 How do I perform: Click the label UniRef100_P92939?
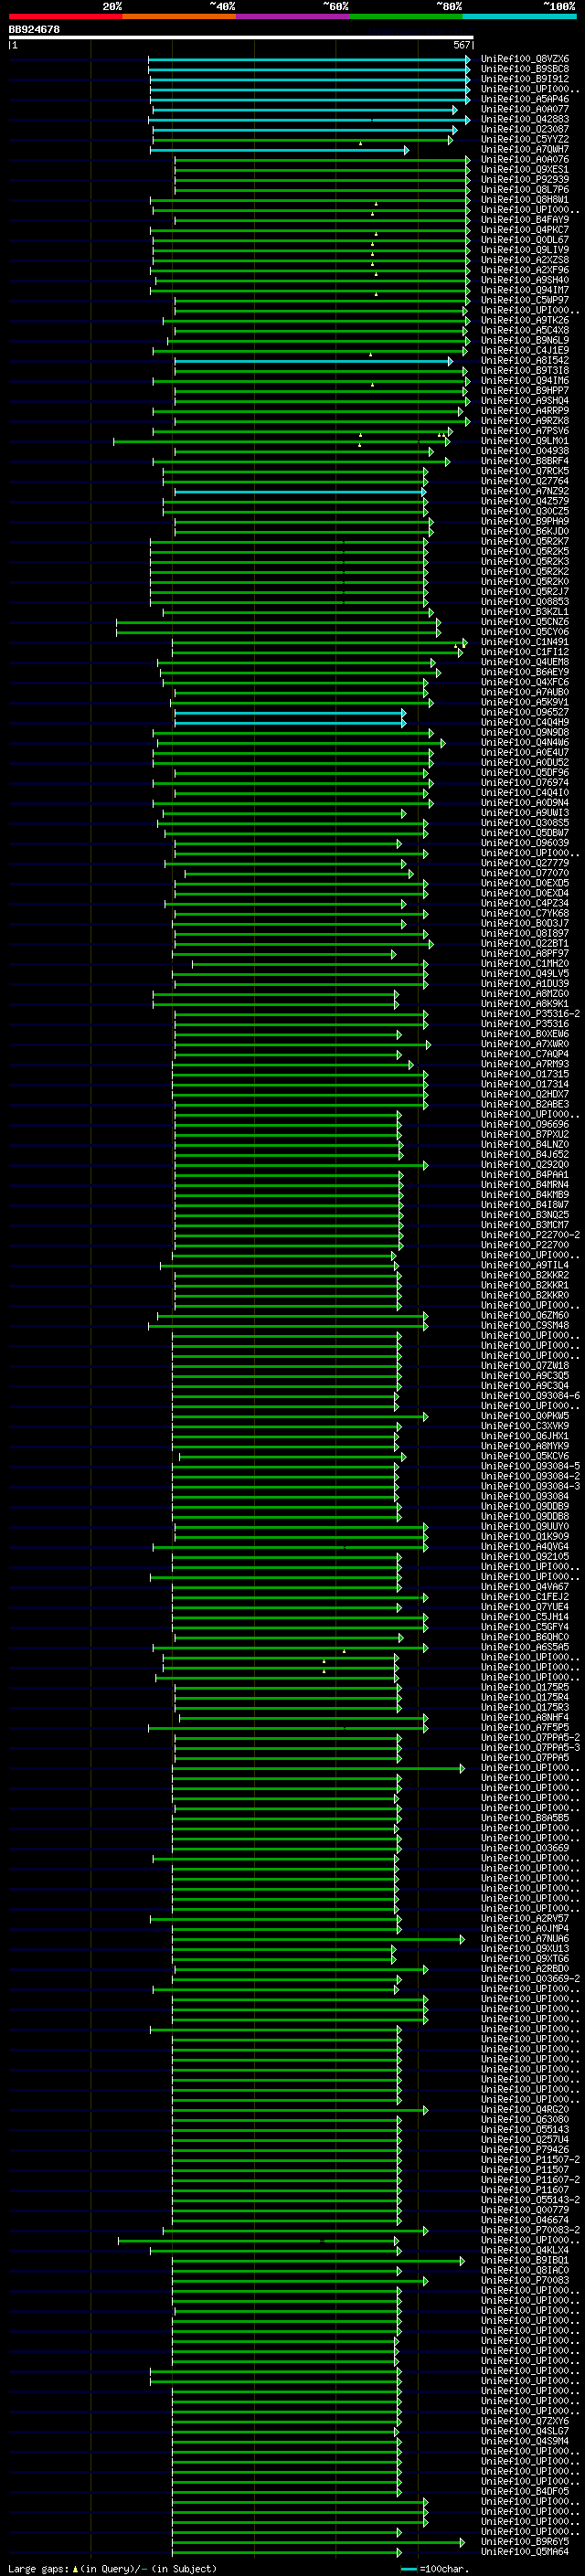coord(525,179)
